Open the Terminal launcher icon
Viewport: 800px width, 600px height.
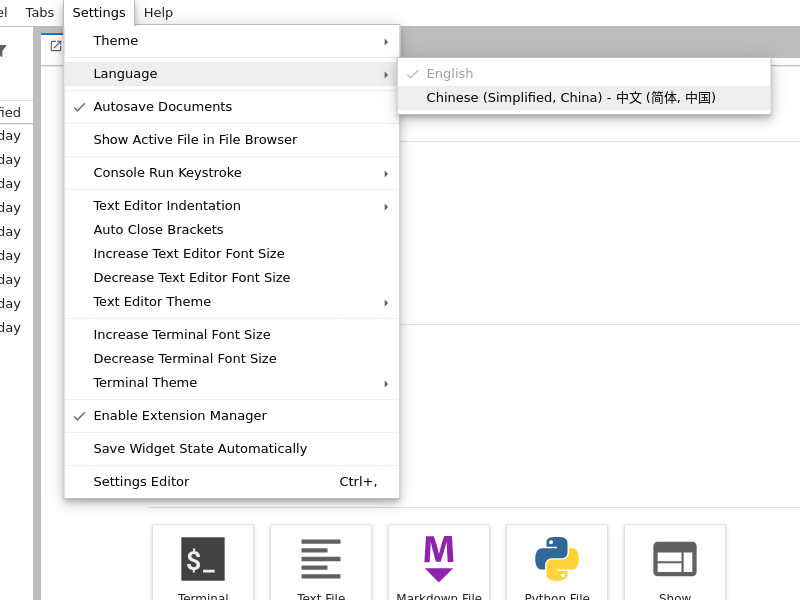click(x=203, y=559)
